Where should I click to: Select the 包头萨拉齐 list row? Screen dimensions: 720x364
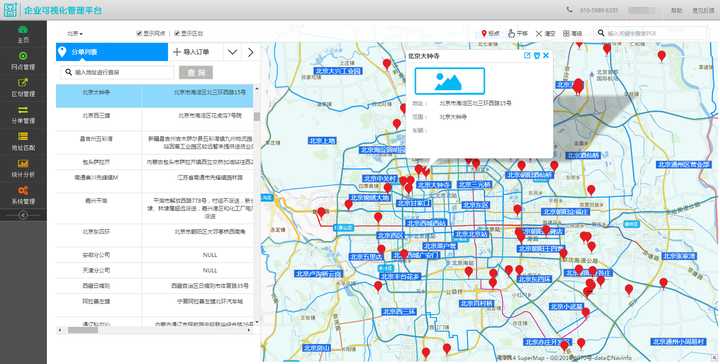point(154,162)
